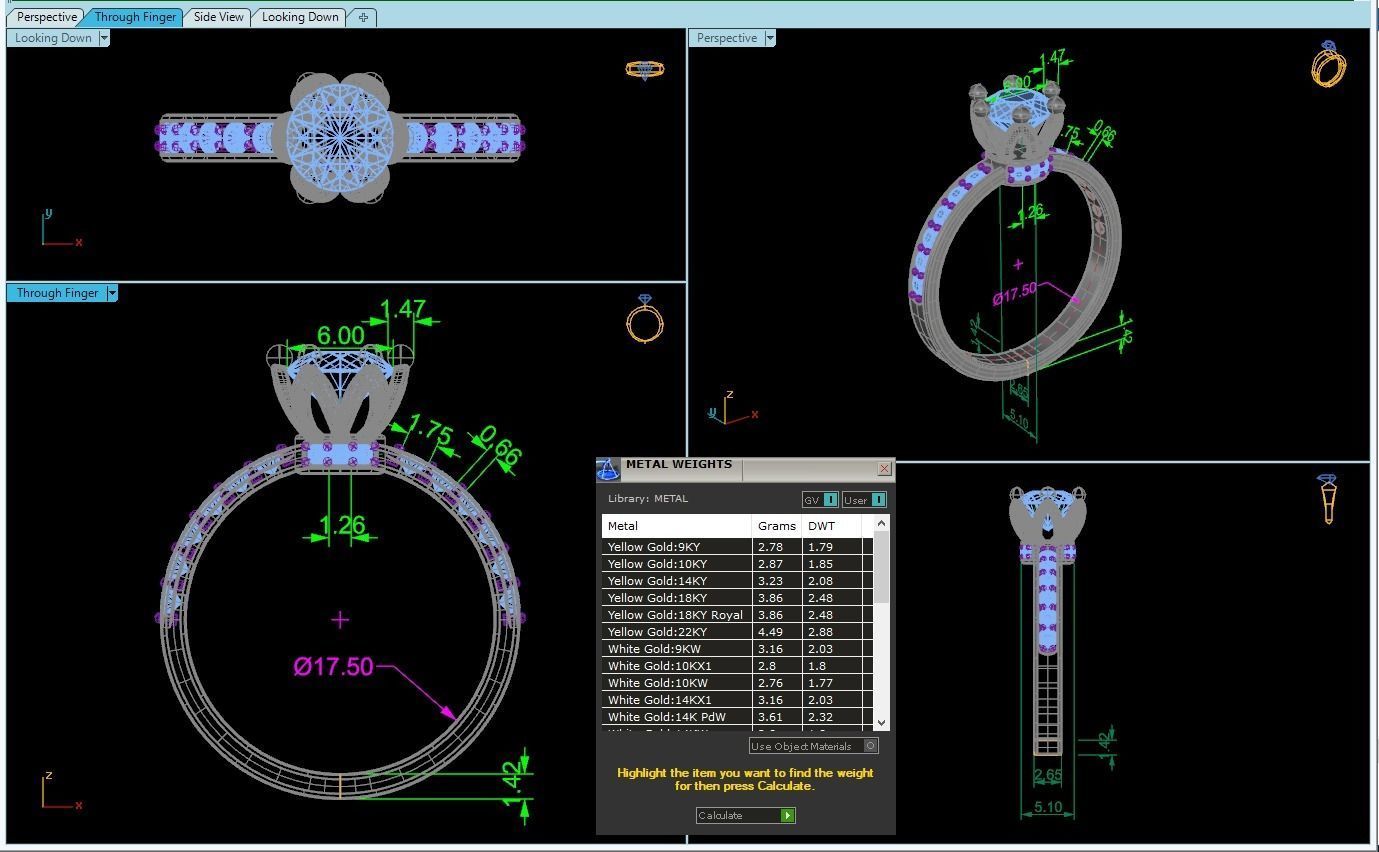Open the Looking Down viewport dropdown arrow

click(x=104, y=38)
